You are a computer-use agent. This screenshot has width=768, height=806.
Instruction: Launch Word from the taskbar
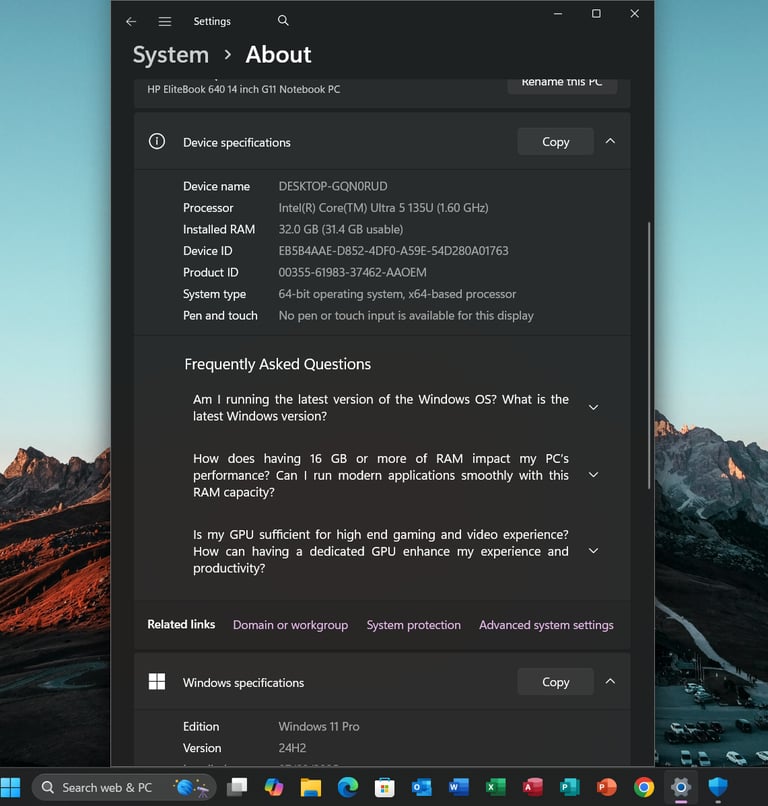459,787
